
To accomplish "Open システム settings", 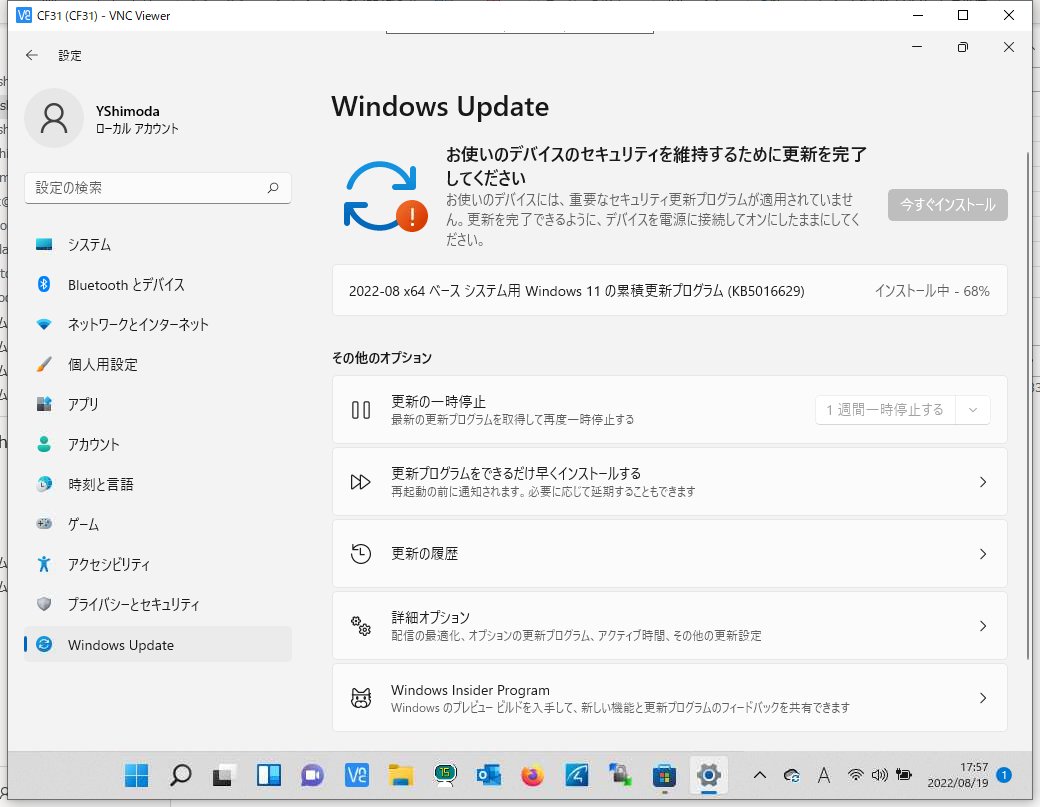I will (x=158, y=245).
